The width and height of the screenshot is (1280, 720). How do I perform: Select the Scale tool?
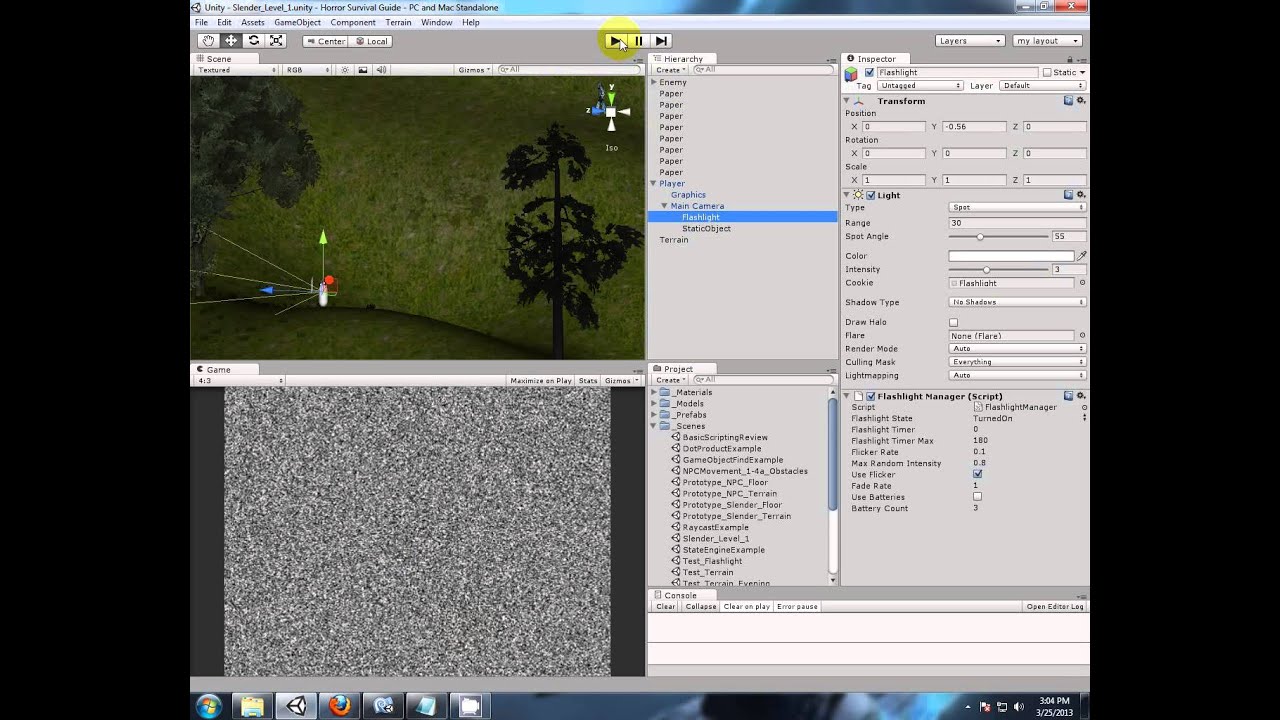[x=277, y=41]
